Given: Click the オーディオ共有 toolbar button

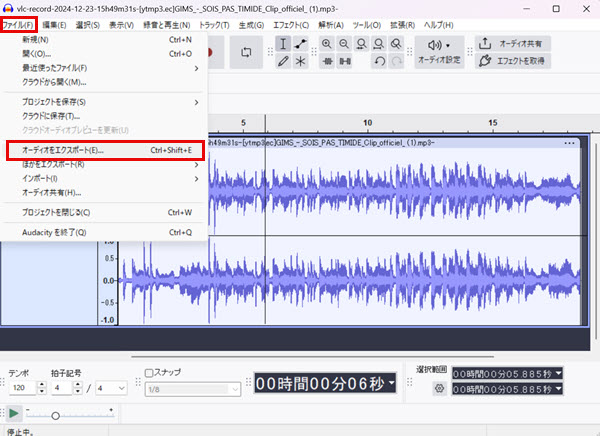Looking at the screenshot, I should (x=513, y=44).
